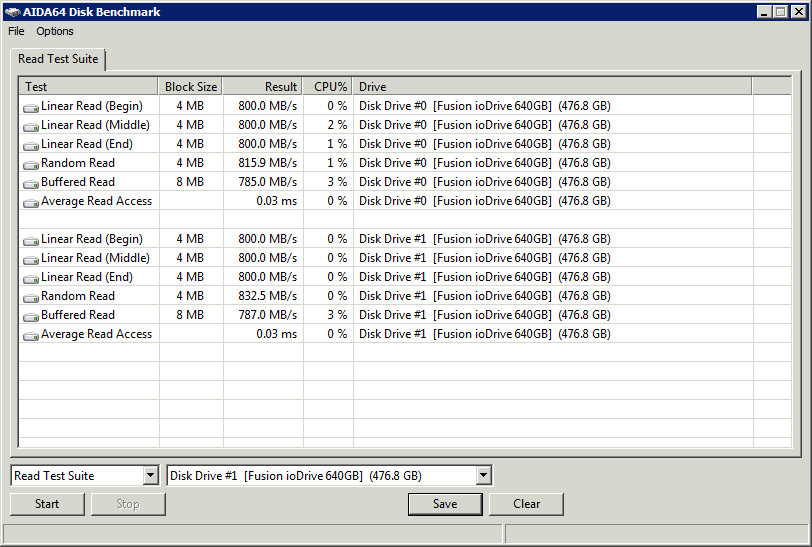This screenshot has height=547, width=812.
Task: Click the 2 % CPU value
Action: pyautogui.click(x=337, y=125)
